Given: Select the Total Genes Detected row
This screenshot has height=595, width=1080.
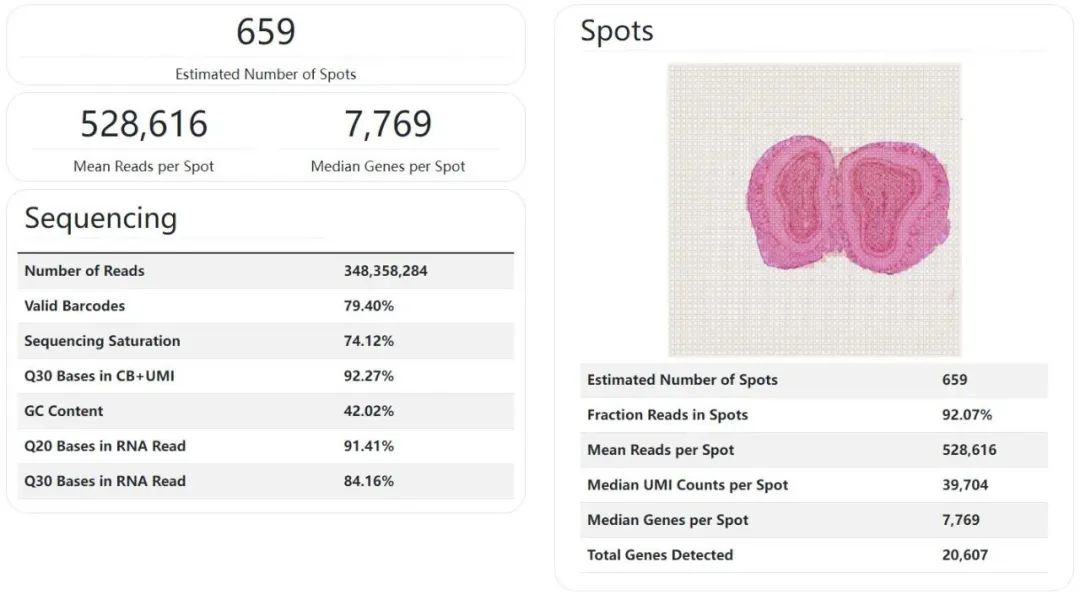Looking at the screenshot, I should coord(813,555).
